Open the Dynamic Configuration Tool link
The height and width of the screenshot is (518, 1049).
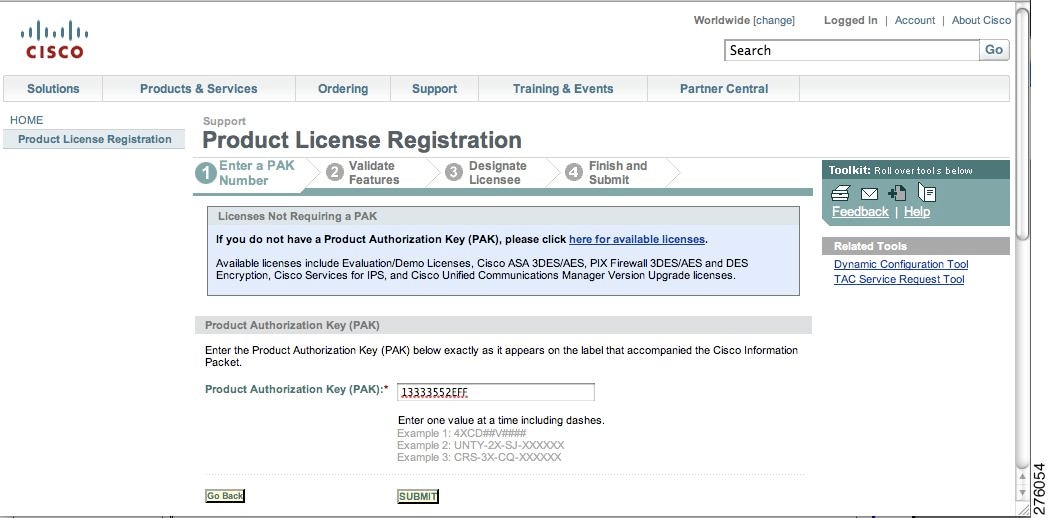[x=900, y=264]
